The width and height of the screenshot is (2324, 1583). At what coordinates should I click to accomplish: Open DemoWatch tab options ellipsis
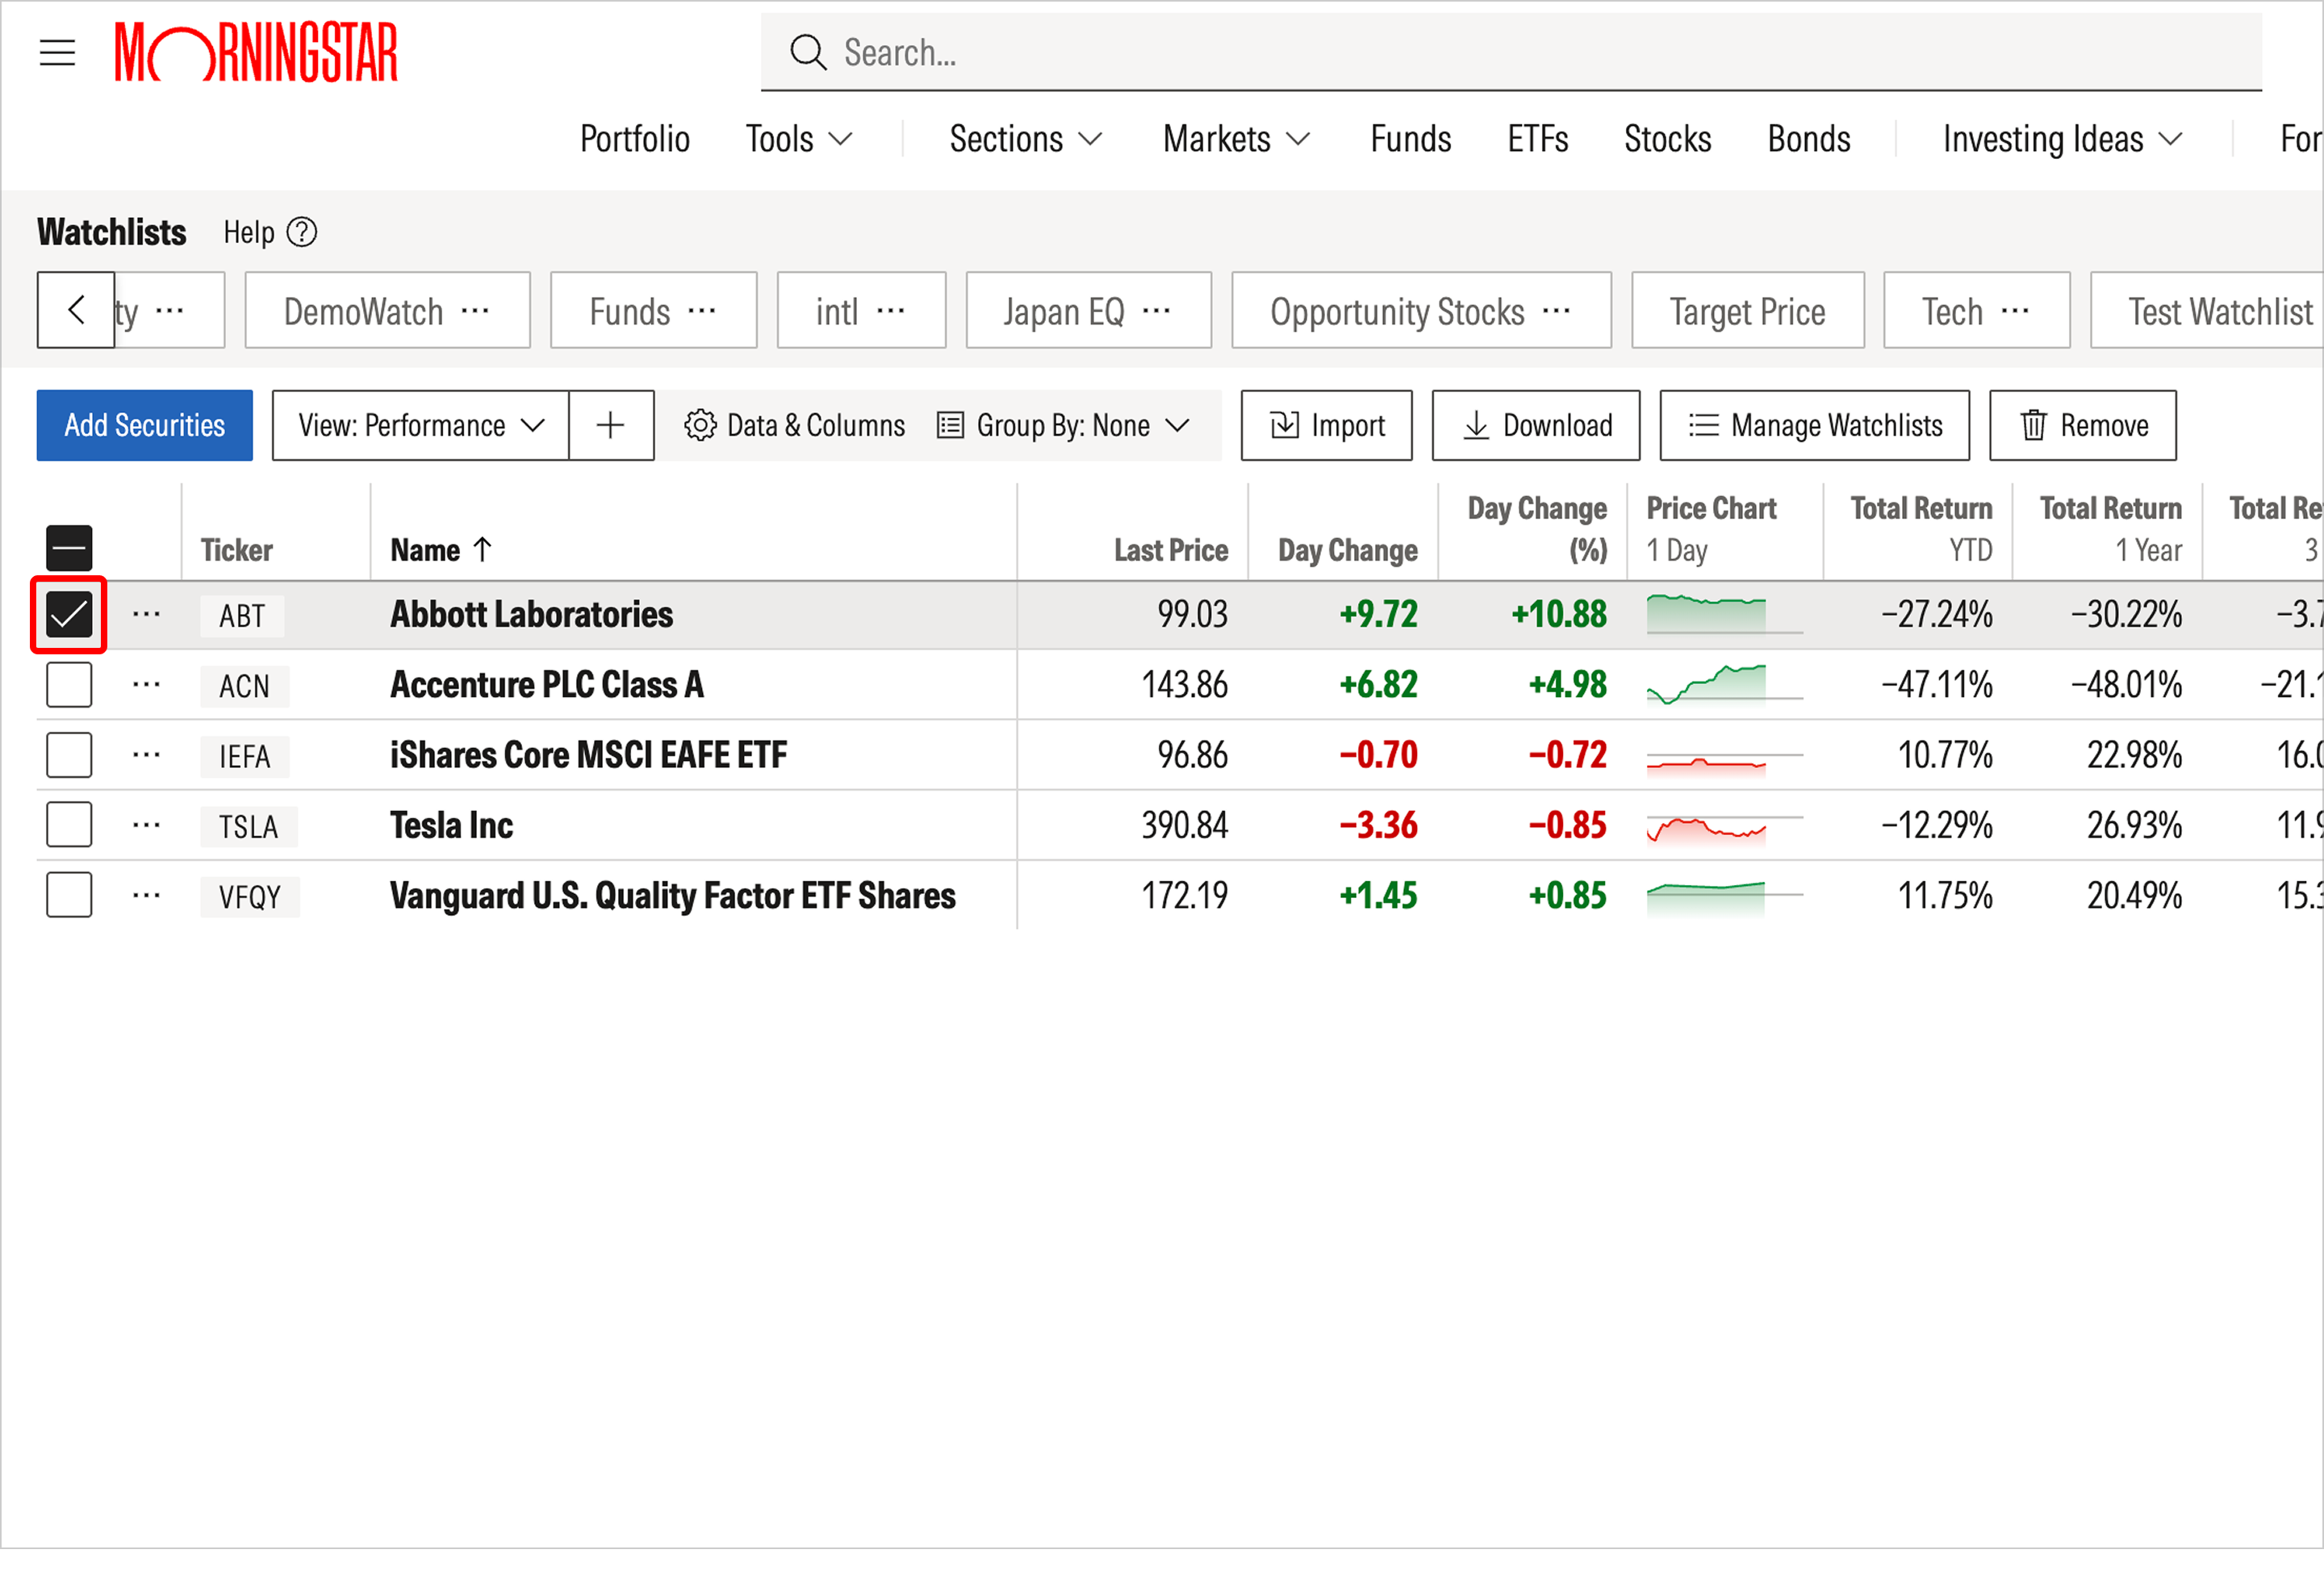tap(475, 311)
